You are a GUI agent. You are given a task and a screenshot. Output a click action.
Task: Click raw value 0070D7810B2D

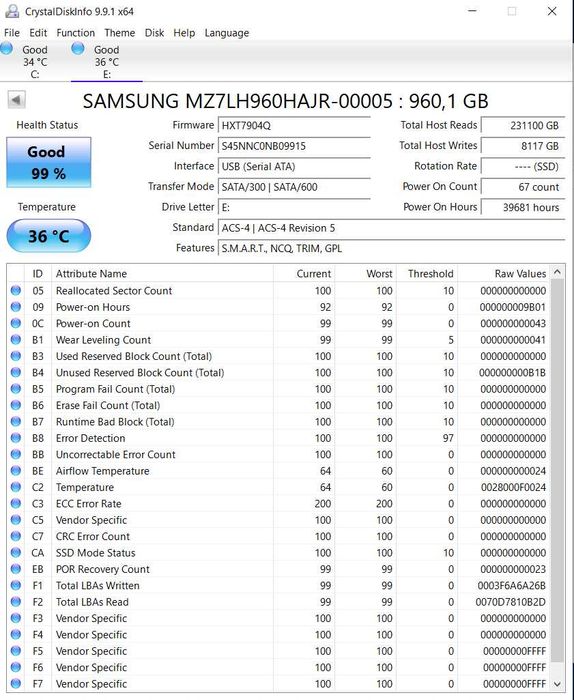[511, 602]
